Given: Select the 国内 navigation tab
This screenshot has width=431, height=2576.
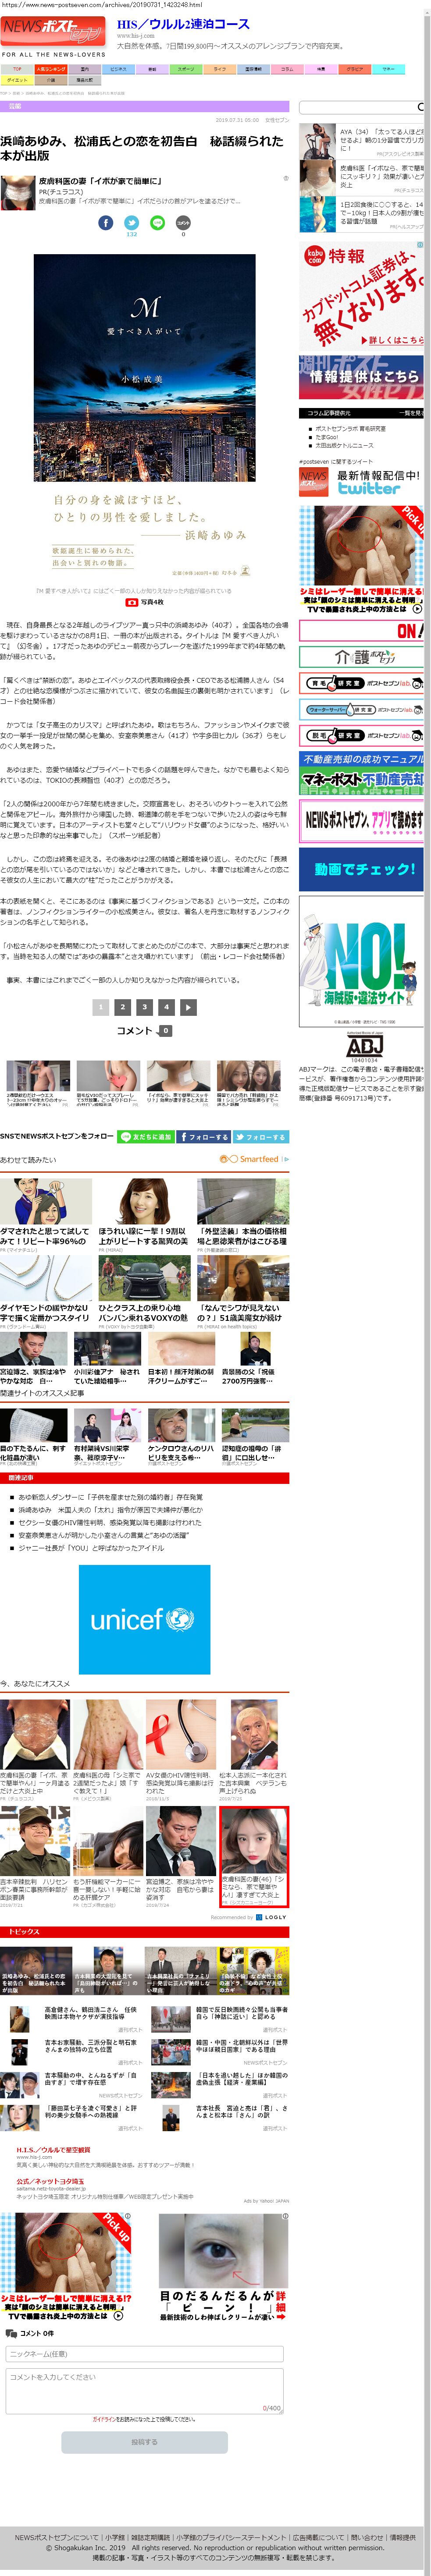Looking at the screenshot, I should (x=84, y=69).
